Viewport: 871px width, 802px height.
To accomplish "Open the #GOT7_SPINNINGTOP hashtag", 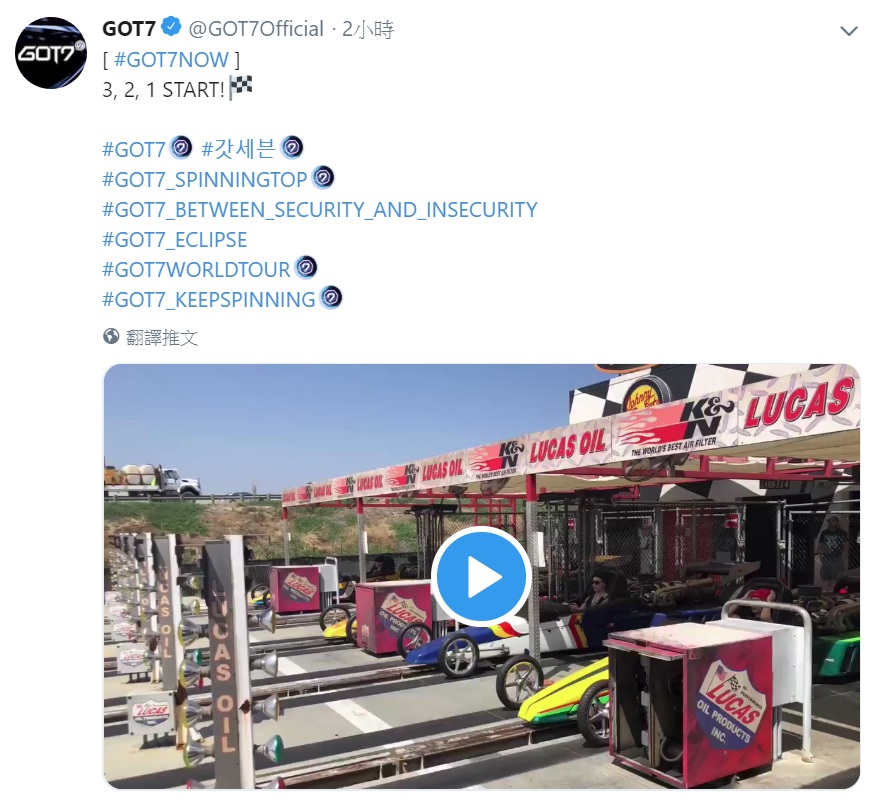I will 205,180.
